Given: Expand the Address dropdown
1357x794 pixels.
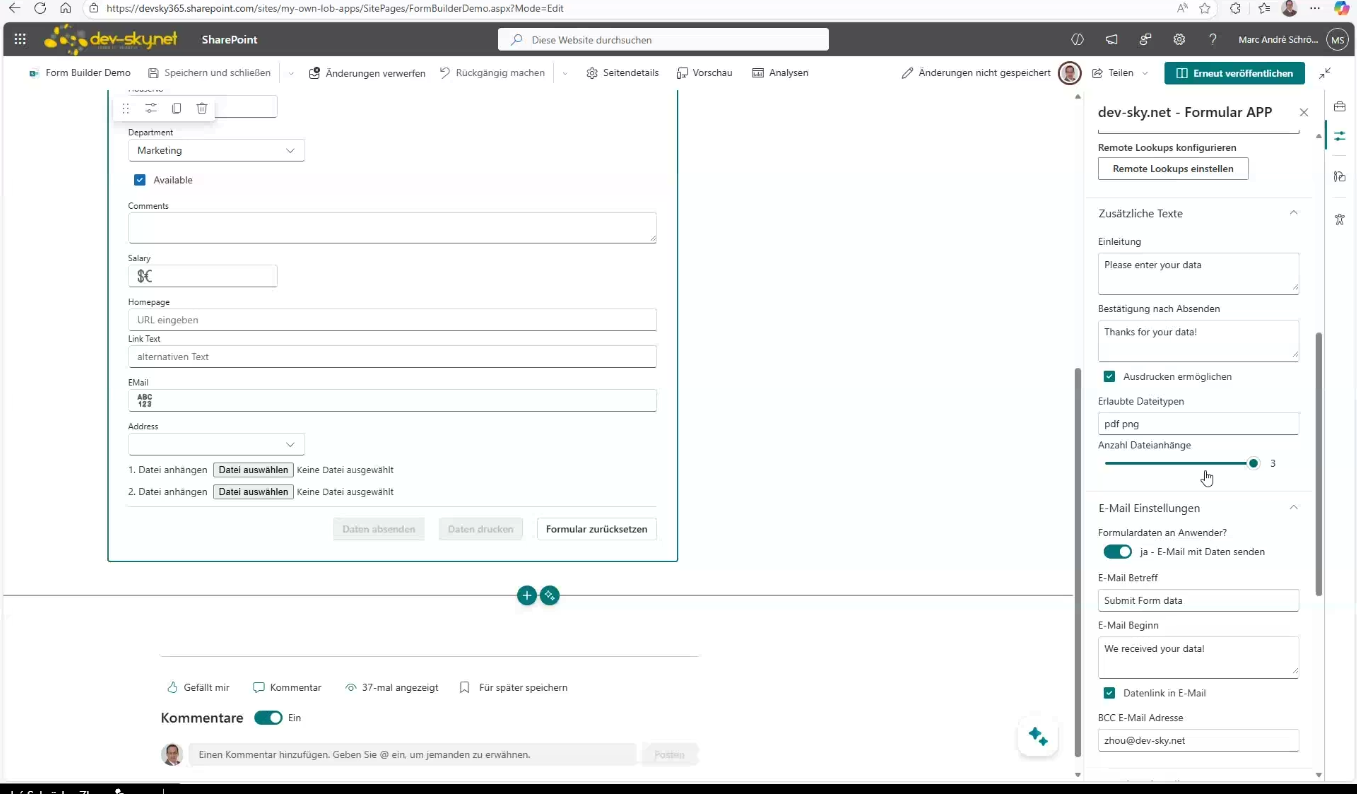Looking at the screenshot, I should coord(216,444).
